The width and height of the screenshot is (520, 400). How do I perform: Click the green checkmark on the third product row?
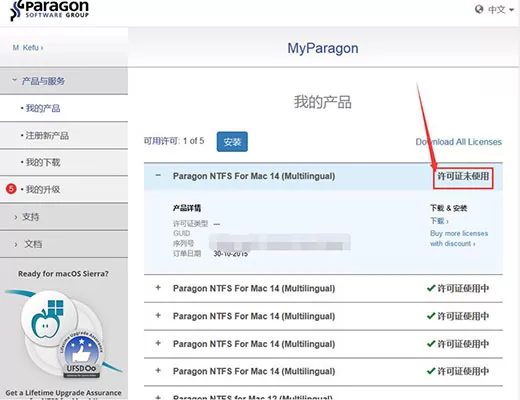point(431,316)
